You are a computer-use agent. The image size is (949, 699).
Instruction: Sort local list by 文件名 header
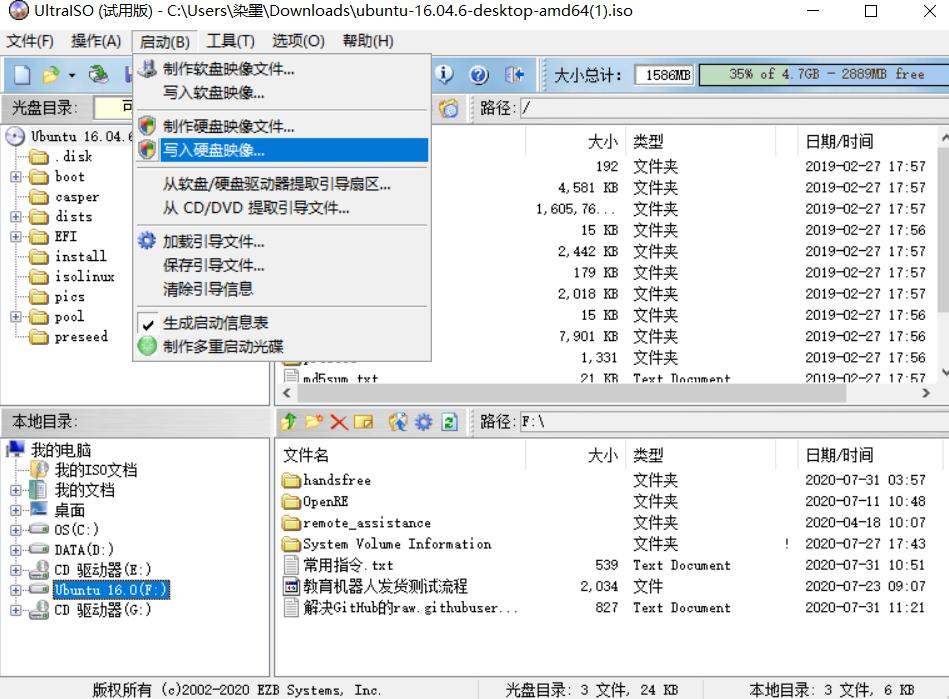tap(306, 455)
